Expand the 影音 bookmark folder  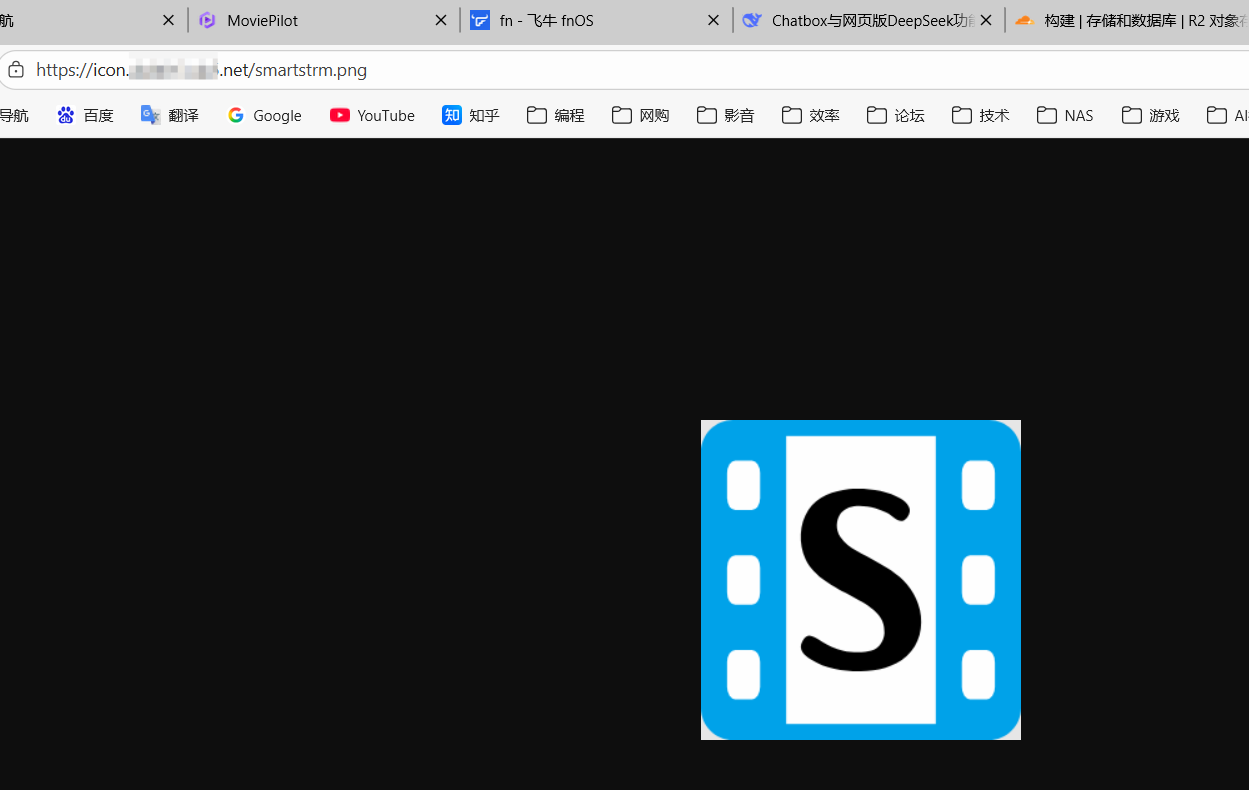pos(726,115)
